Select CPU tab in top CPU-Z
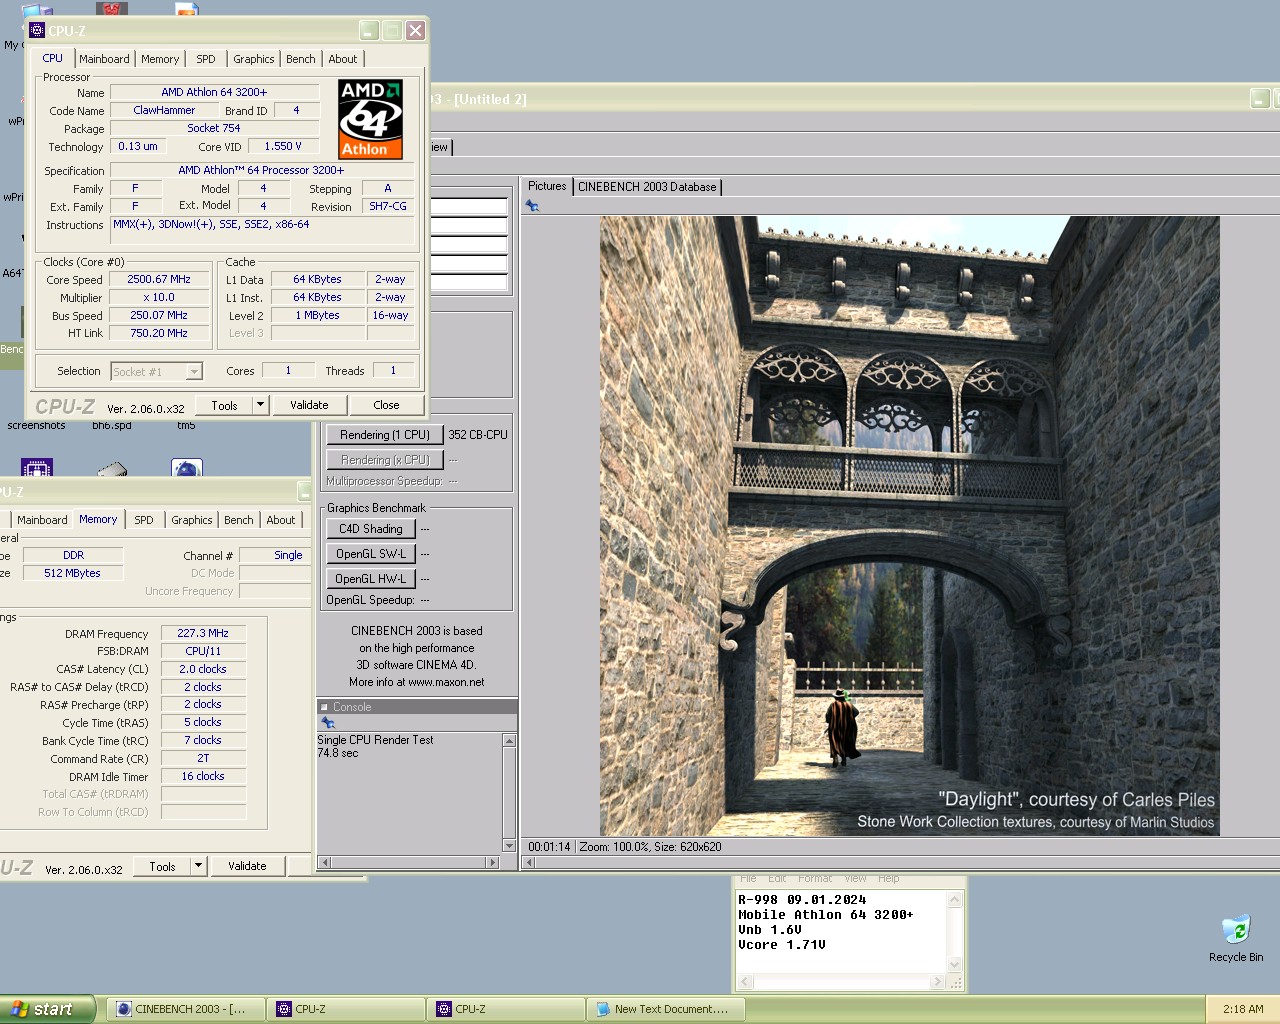The image size is (1280, 1024). [53, 58]
